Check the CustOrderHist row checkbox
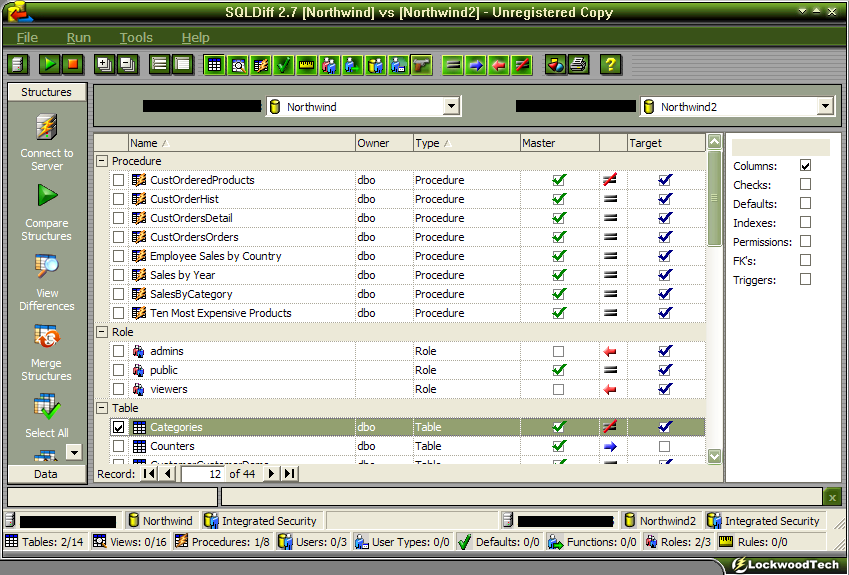 tap(119, 199)
